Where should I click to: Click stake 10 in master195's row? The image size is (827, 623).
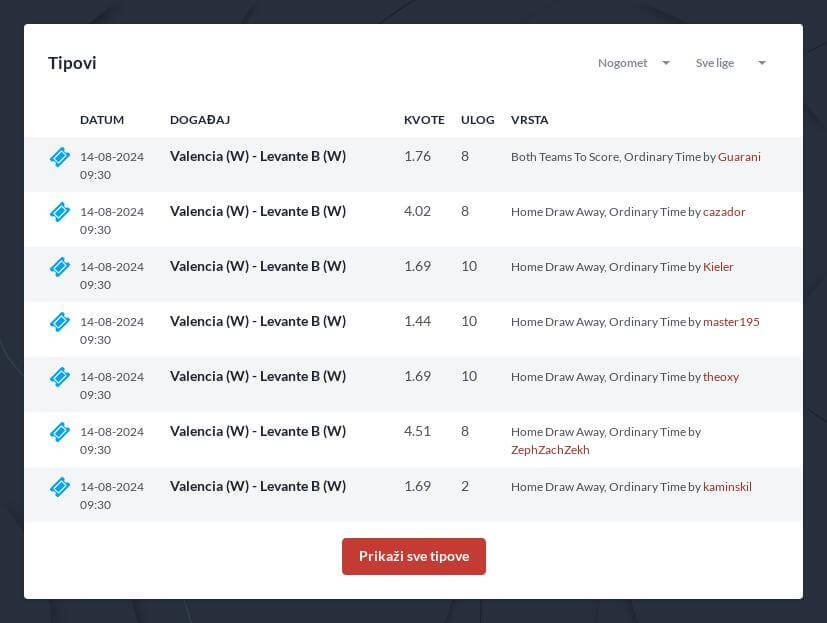pos(469,321)
